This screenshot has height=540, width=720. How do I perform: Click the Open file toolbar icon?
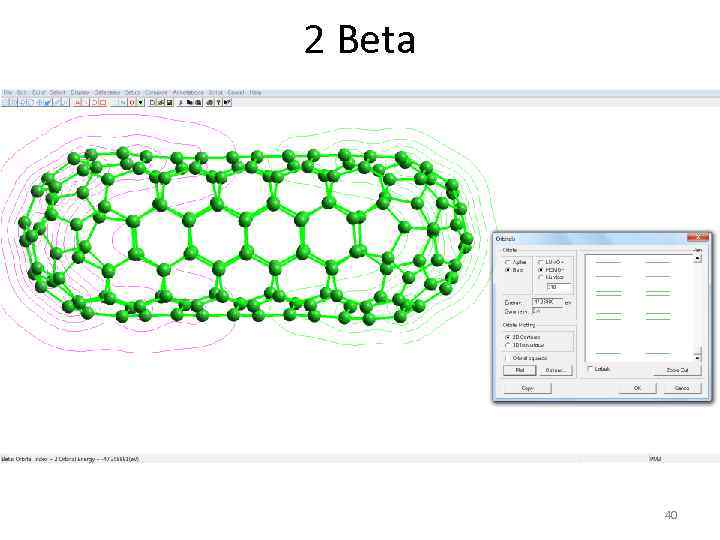click(161, 102)
